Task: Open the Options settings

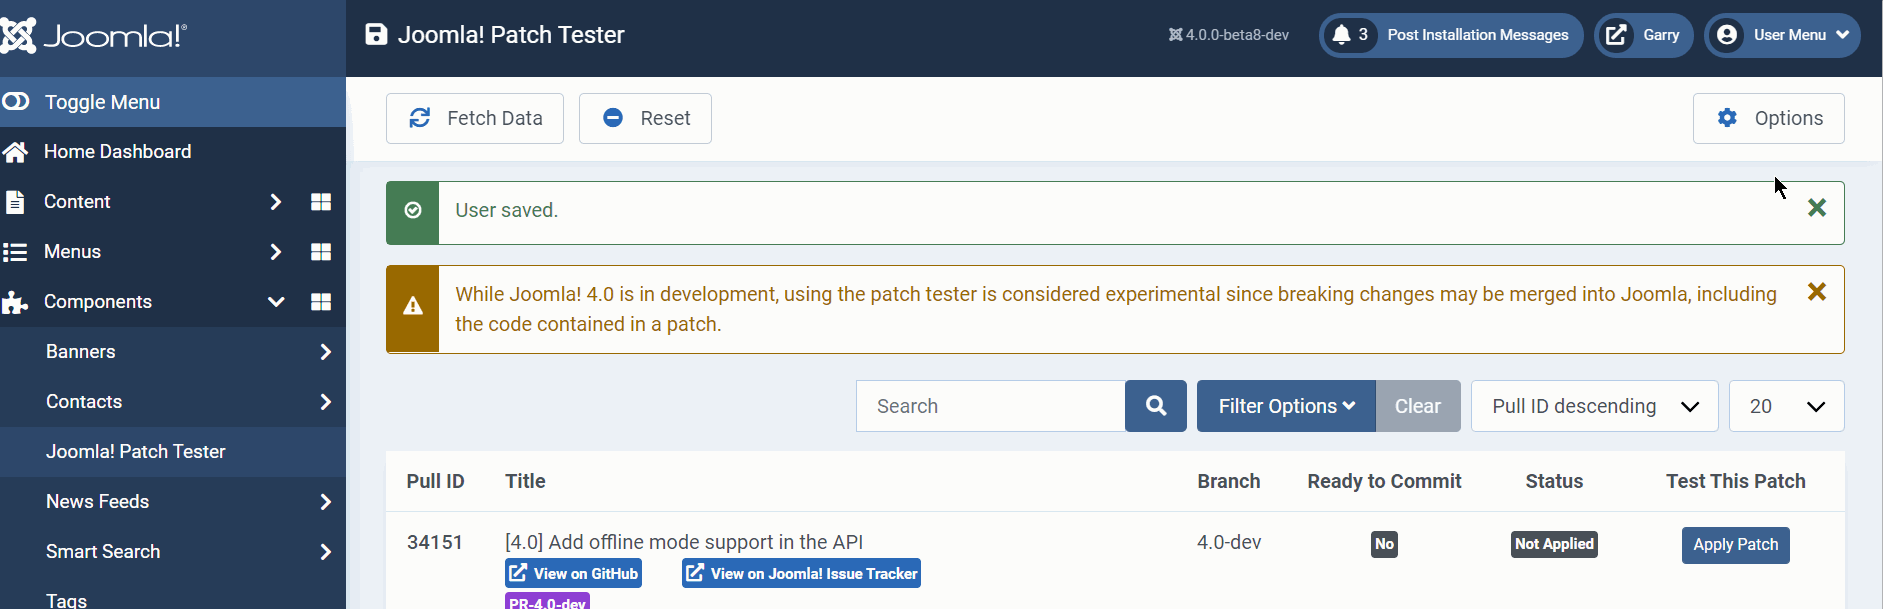Action: pos(1768,118)
